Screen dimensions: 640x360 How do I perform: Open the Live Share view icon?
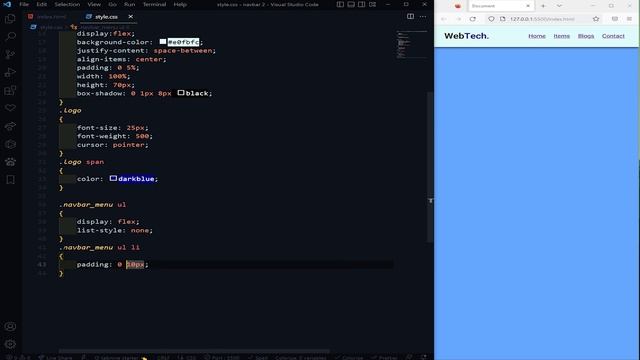tap(10, 126)
